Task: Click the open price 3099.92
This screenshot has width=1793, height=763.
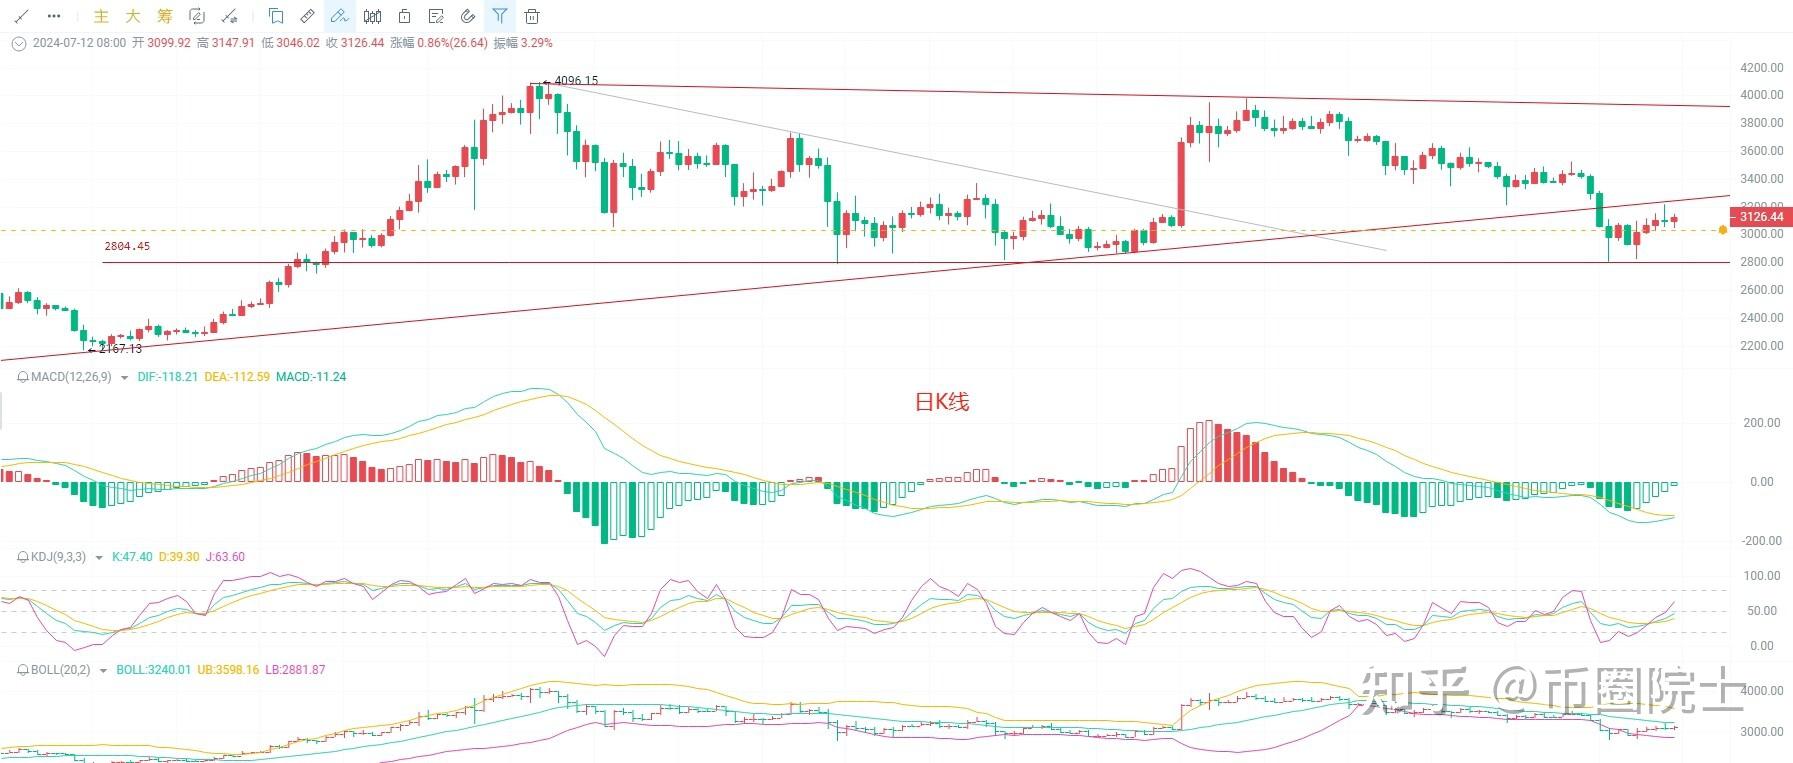Action: pyautogui.click(x=169, y=43)
